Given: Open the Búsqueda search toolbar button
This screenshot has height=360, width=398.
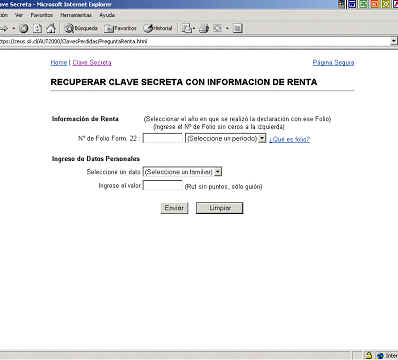Looking at the screenshot, I should tap(81, 29).
